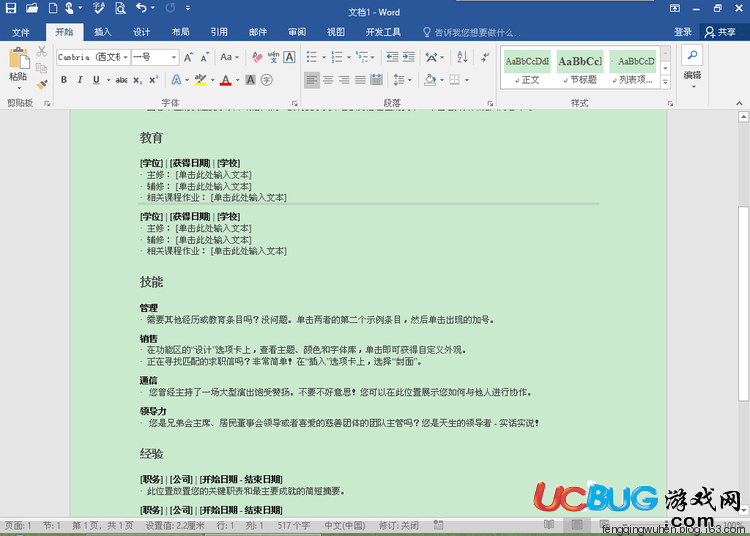The height and width of the screenshot is (536, 750).
Task: Align text left
Action: point(312,80)
